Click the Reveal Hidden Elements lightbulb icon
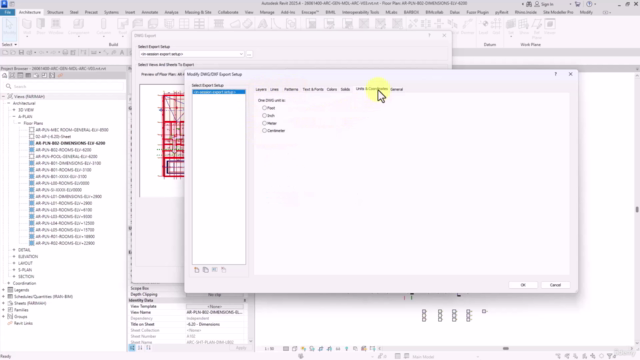The width and height of the screenshot is (640, 360). click(x=347, y=349)
